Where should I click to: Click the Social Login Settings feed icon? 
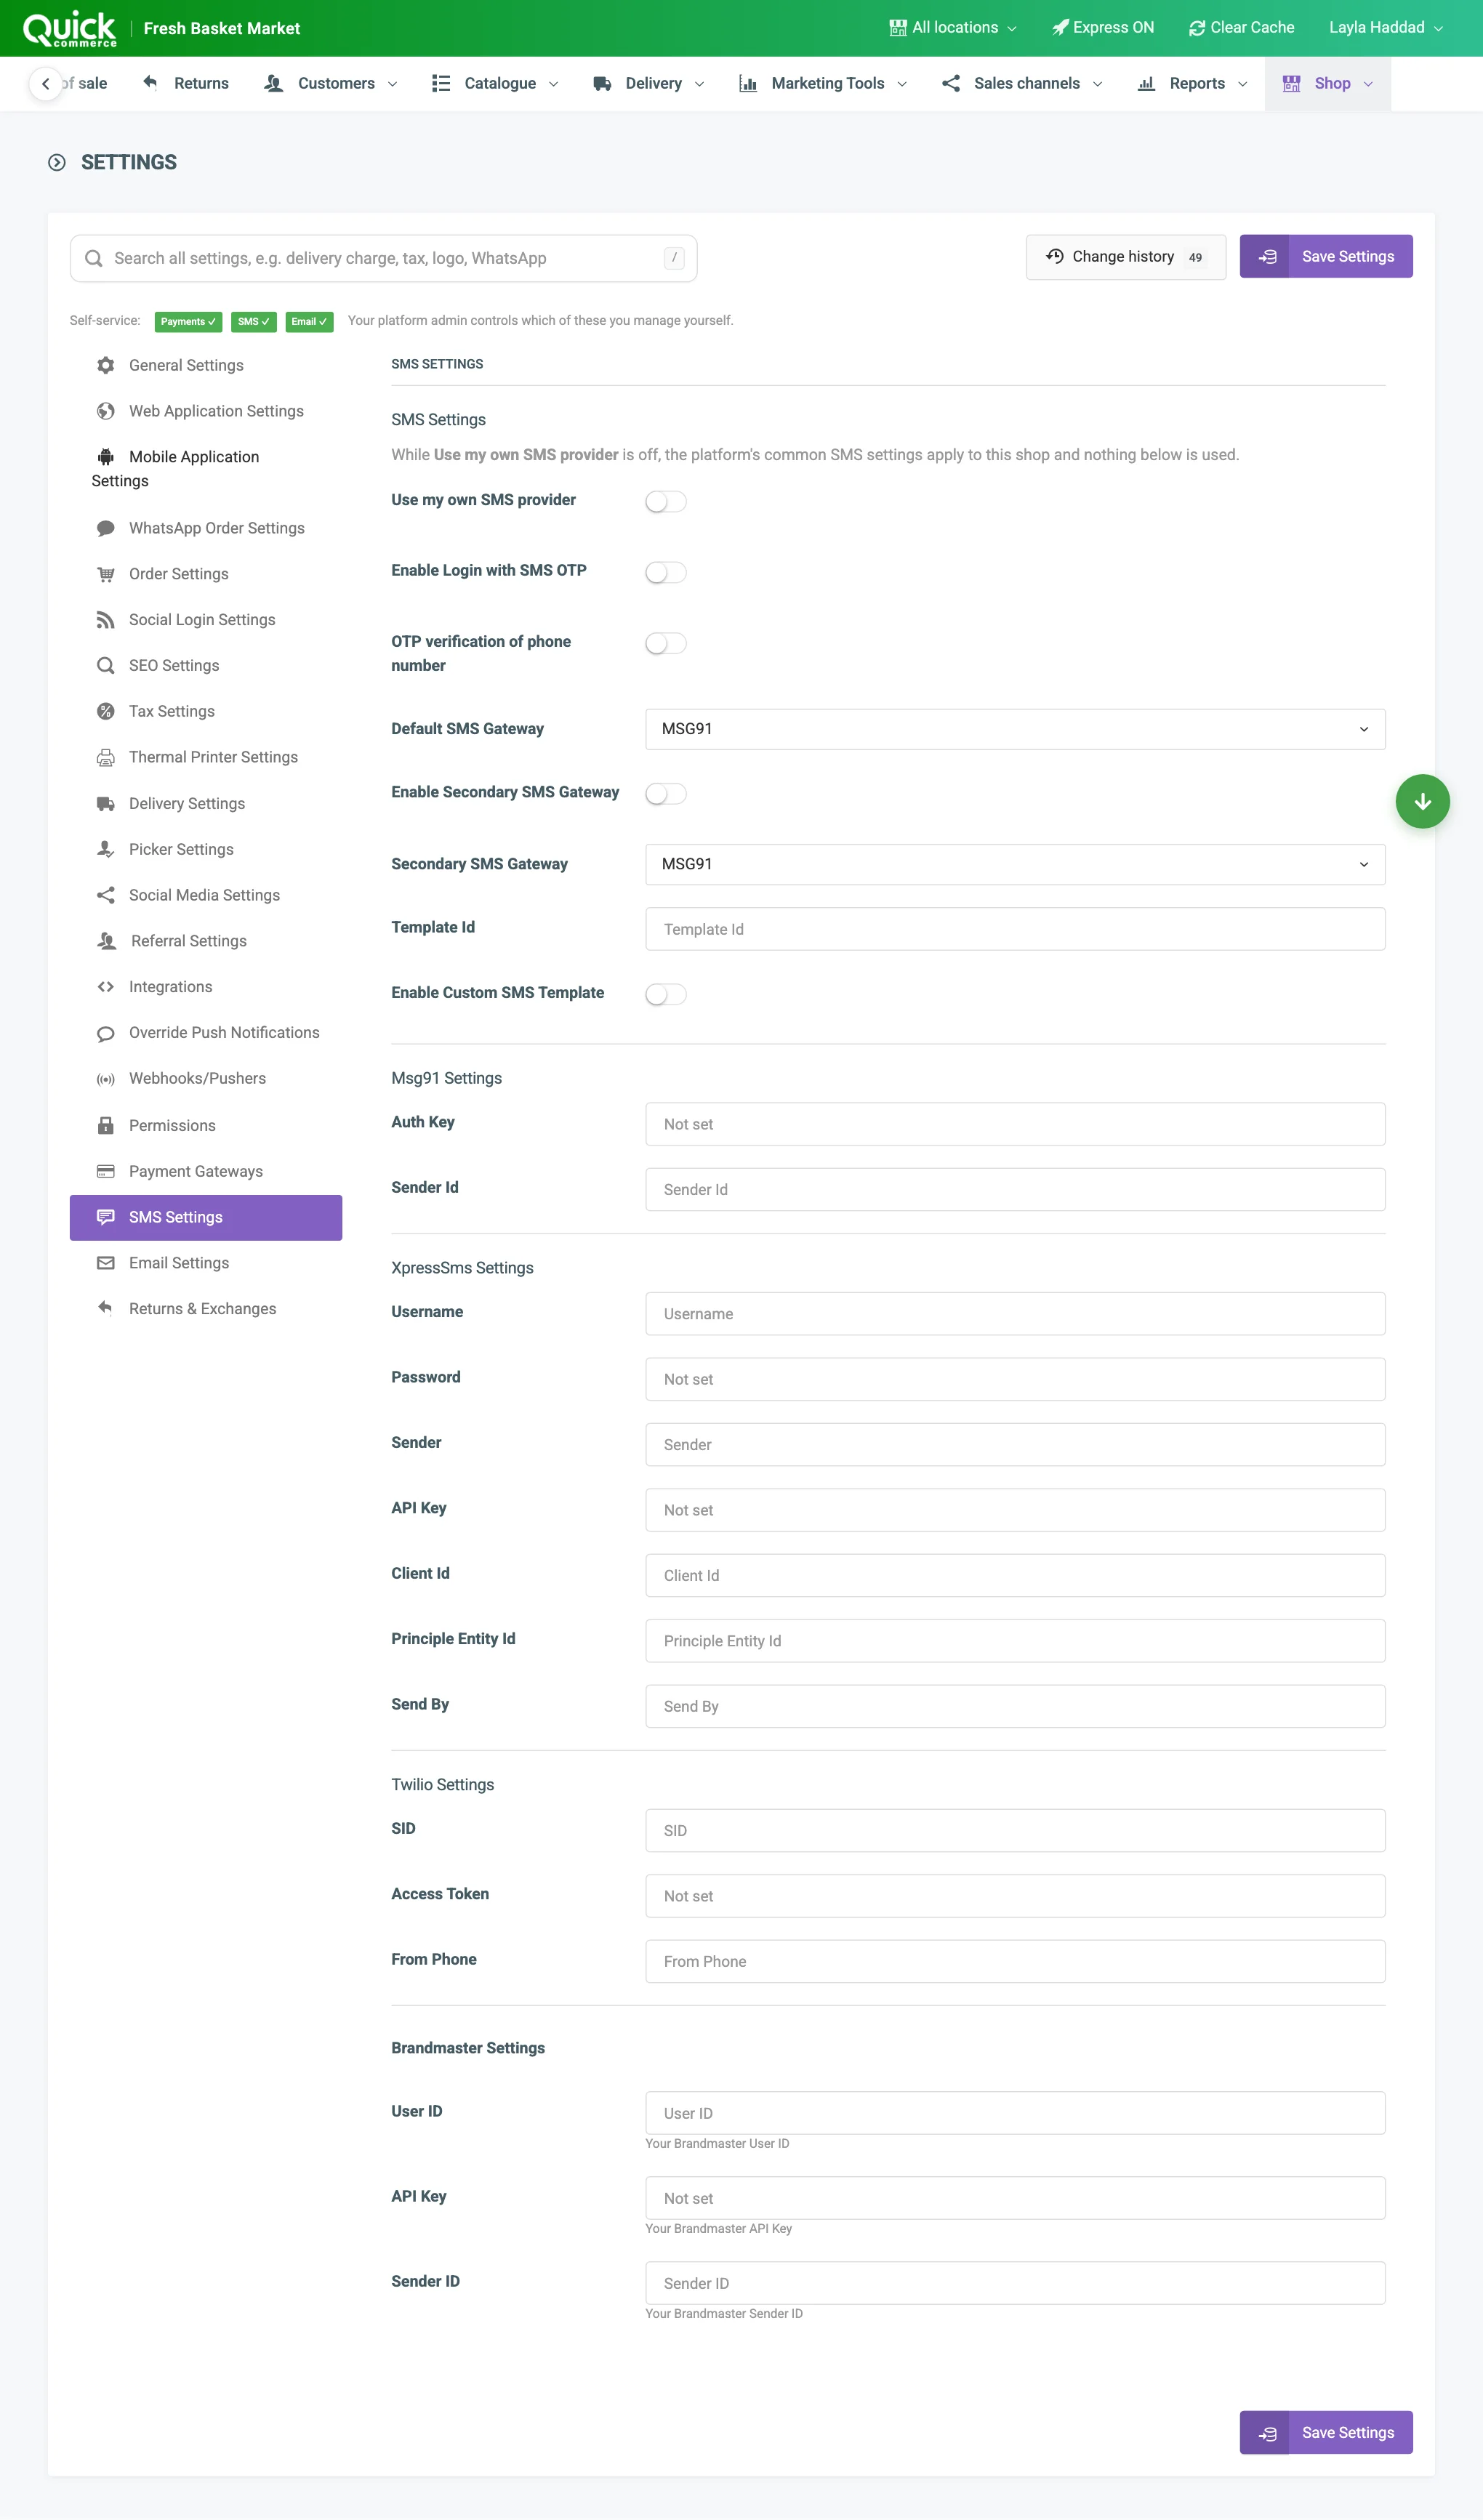(105, 620)
